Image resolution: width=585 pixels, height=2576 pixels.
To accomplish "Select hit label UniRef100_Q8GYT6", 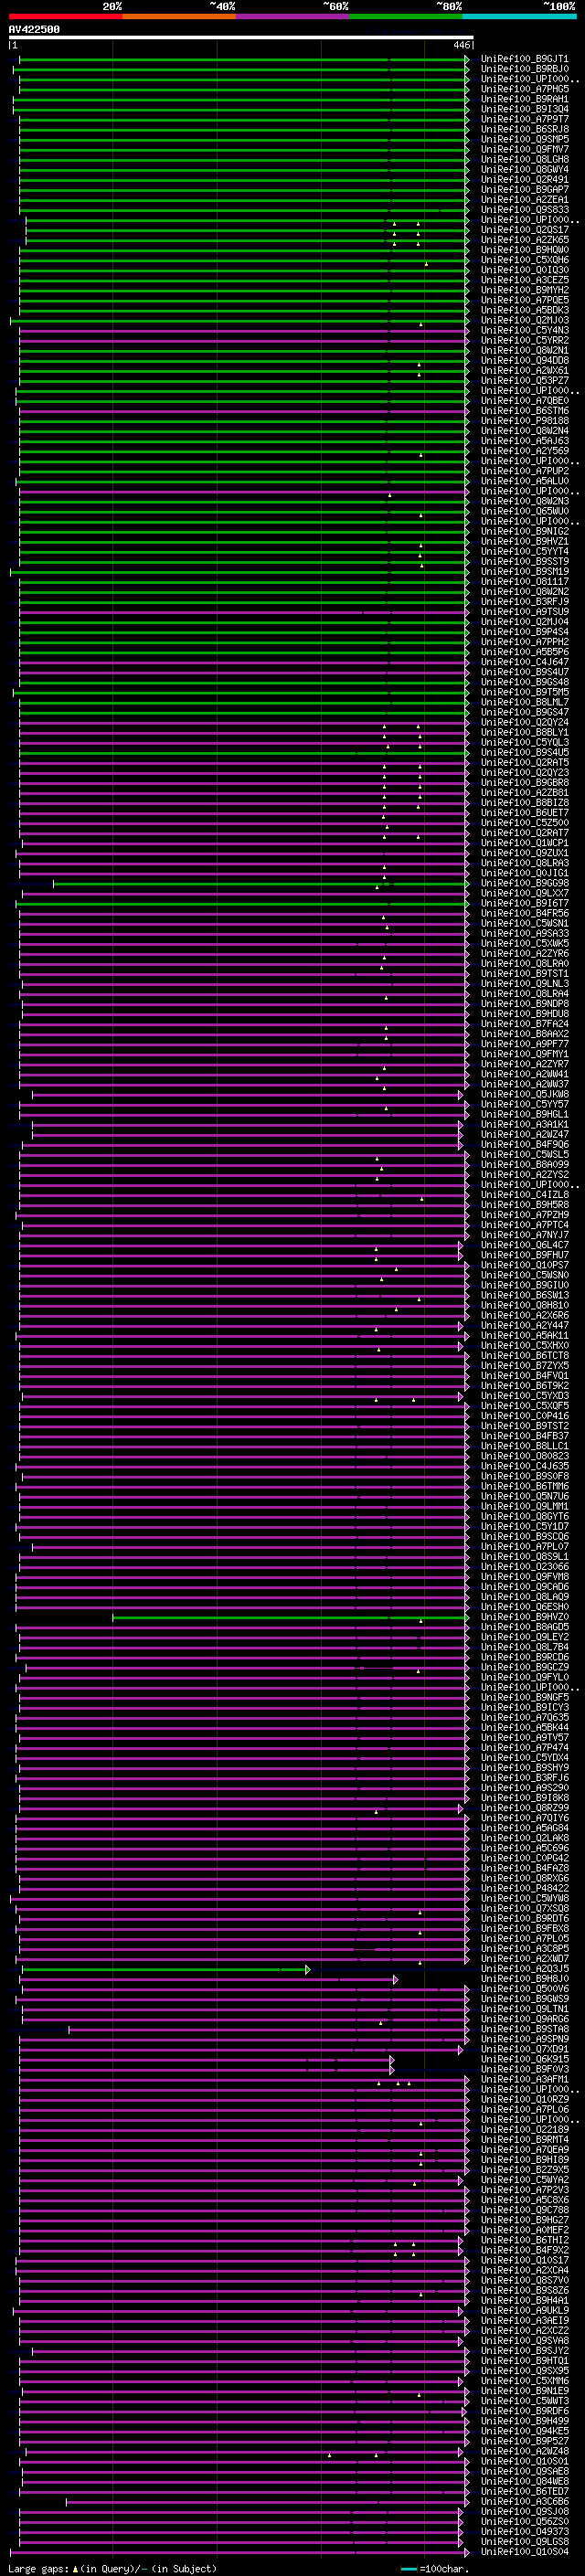I will (x=524, y=1516).
